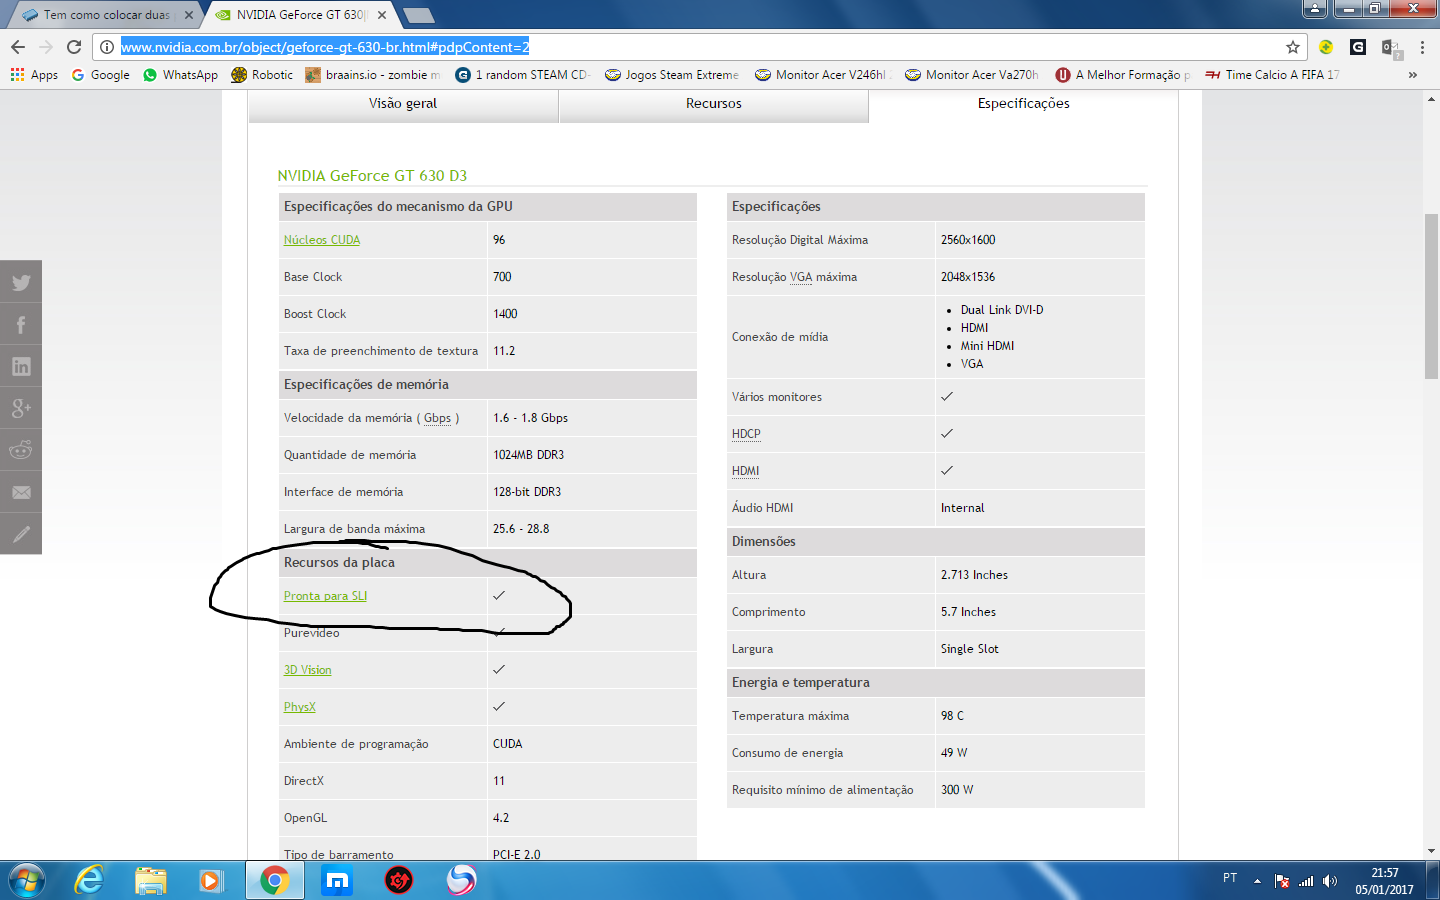Viewport: 1440px width, 900px height.
Task: Share page via LinkedIn sidebar icon
Action: tap(21, 366)
